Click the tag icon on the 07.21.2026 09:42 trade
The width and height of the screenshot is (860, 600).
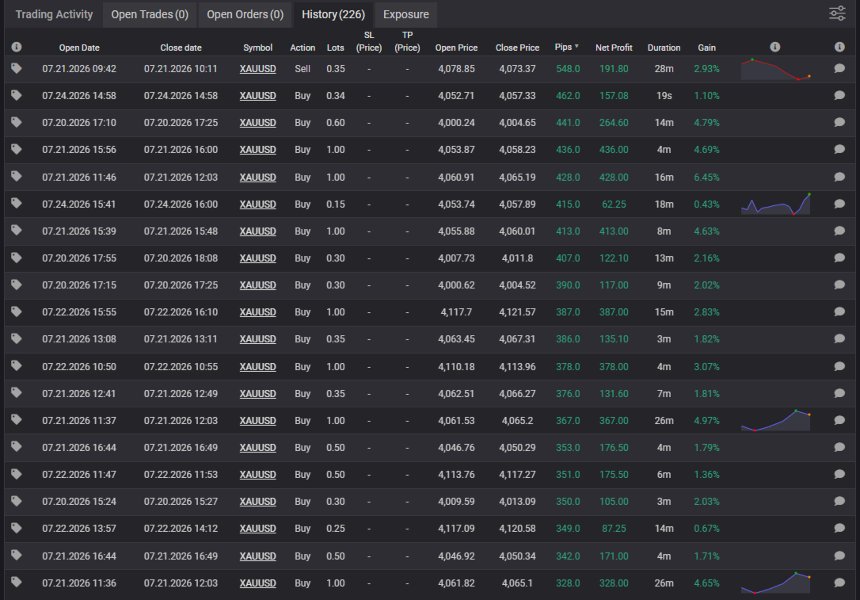click(16, 68)
